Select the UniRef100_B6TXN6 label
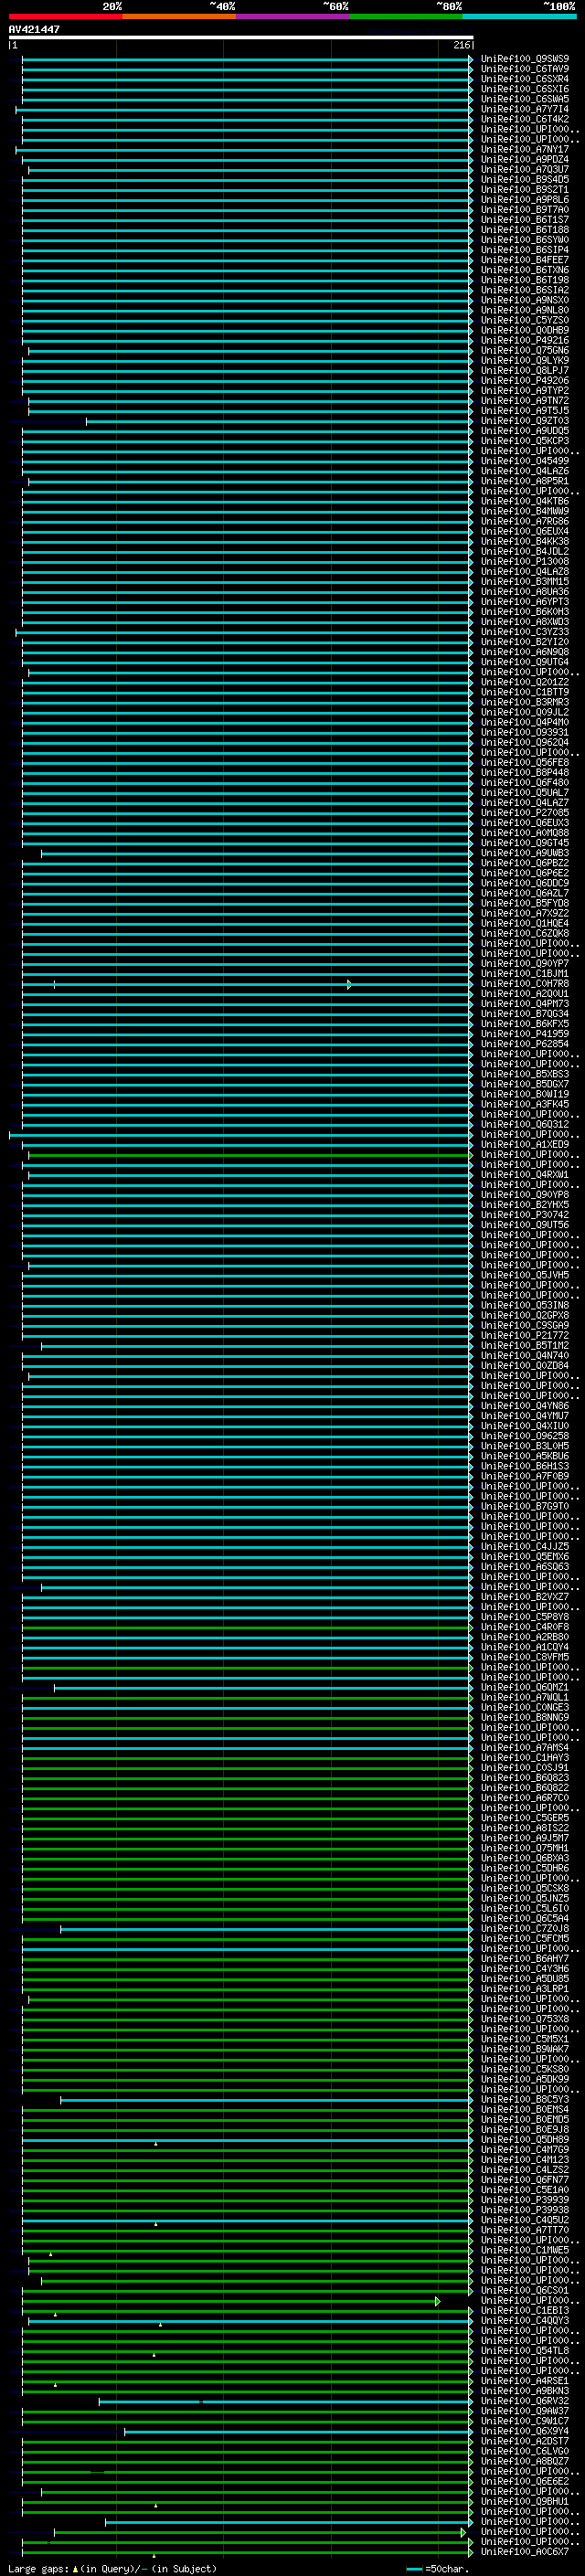This screenshot has width=585, height=2576. pyautogui.click(x=525, y=270)
